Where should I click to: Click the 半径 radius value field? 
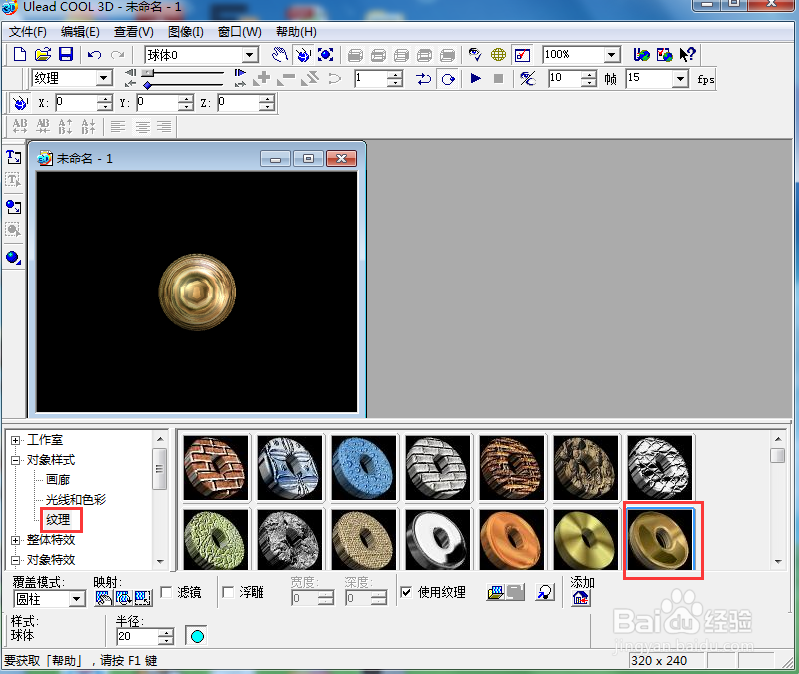(138, 636)
